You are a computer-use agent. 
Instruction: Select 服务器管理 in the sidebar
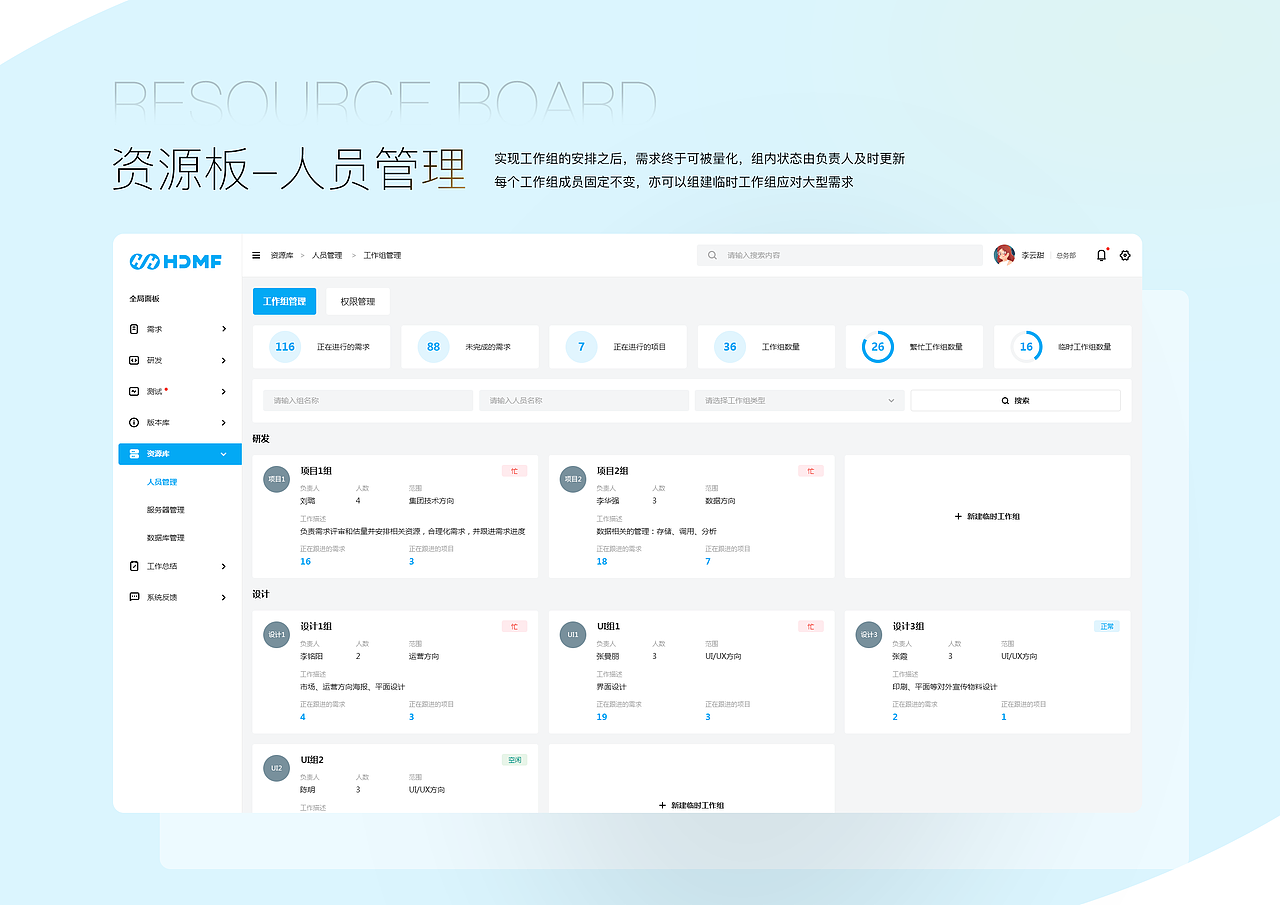click(x=165, y=510)
